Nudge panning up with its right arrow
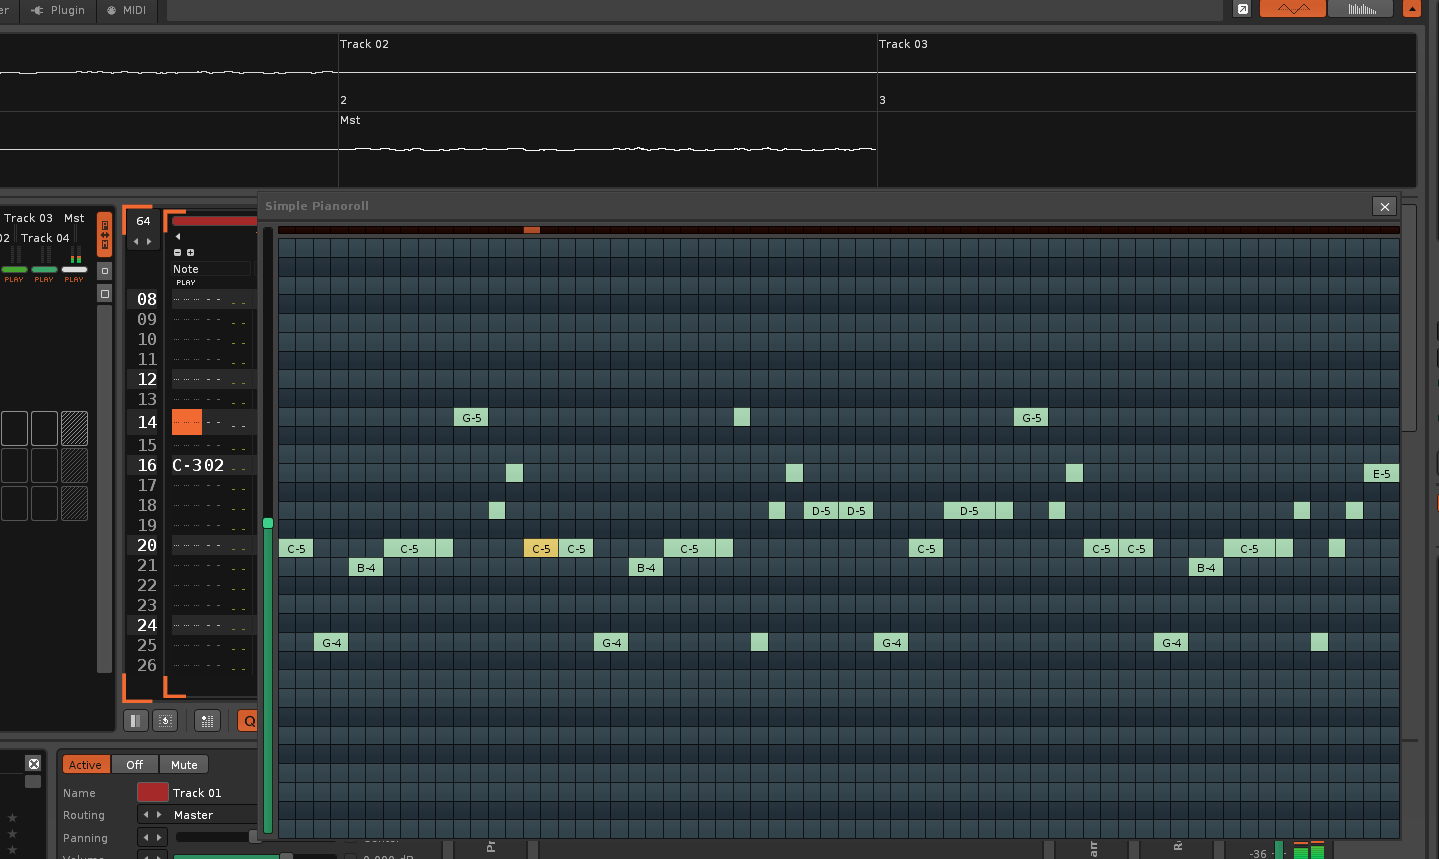This screenshot has width=1439, height=859. 158,838
